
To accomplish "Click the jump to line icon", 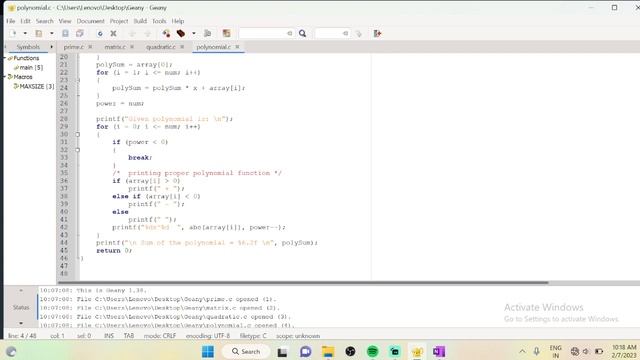I will pyautogui.click(x=359, y=33).
